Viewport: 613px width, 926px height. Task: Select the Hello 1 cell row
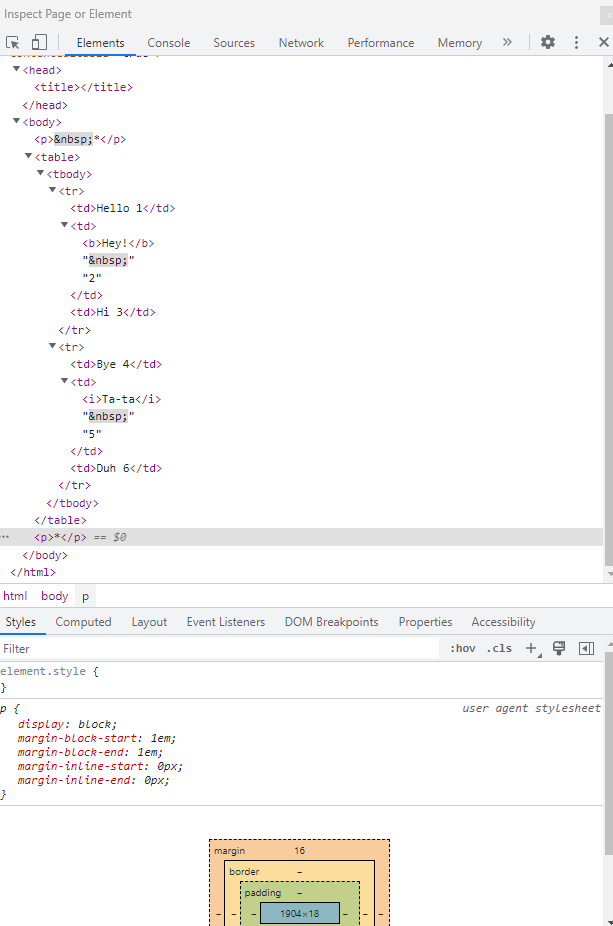[x=123, y=208]
